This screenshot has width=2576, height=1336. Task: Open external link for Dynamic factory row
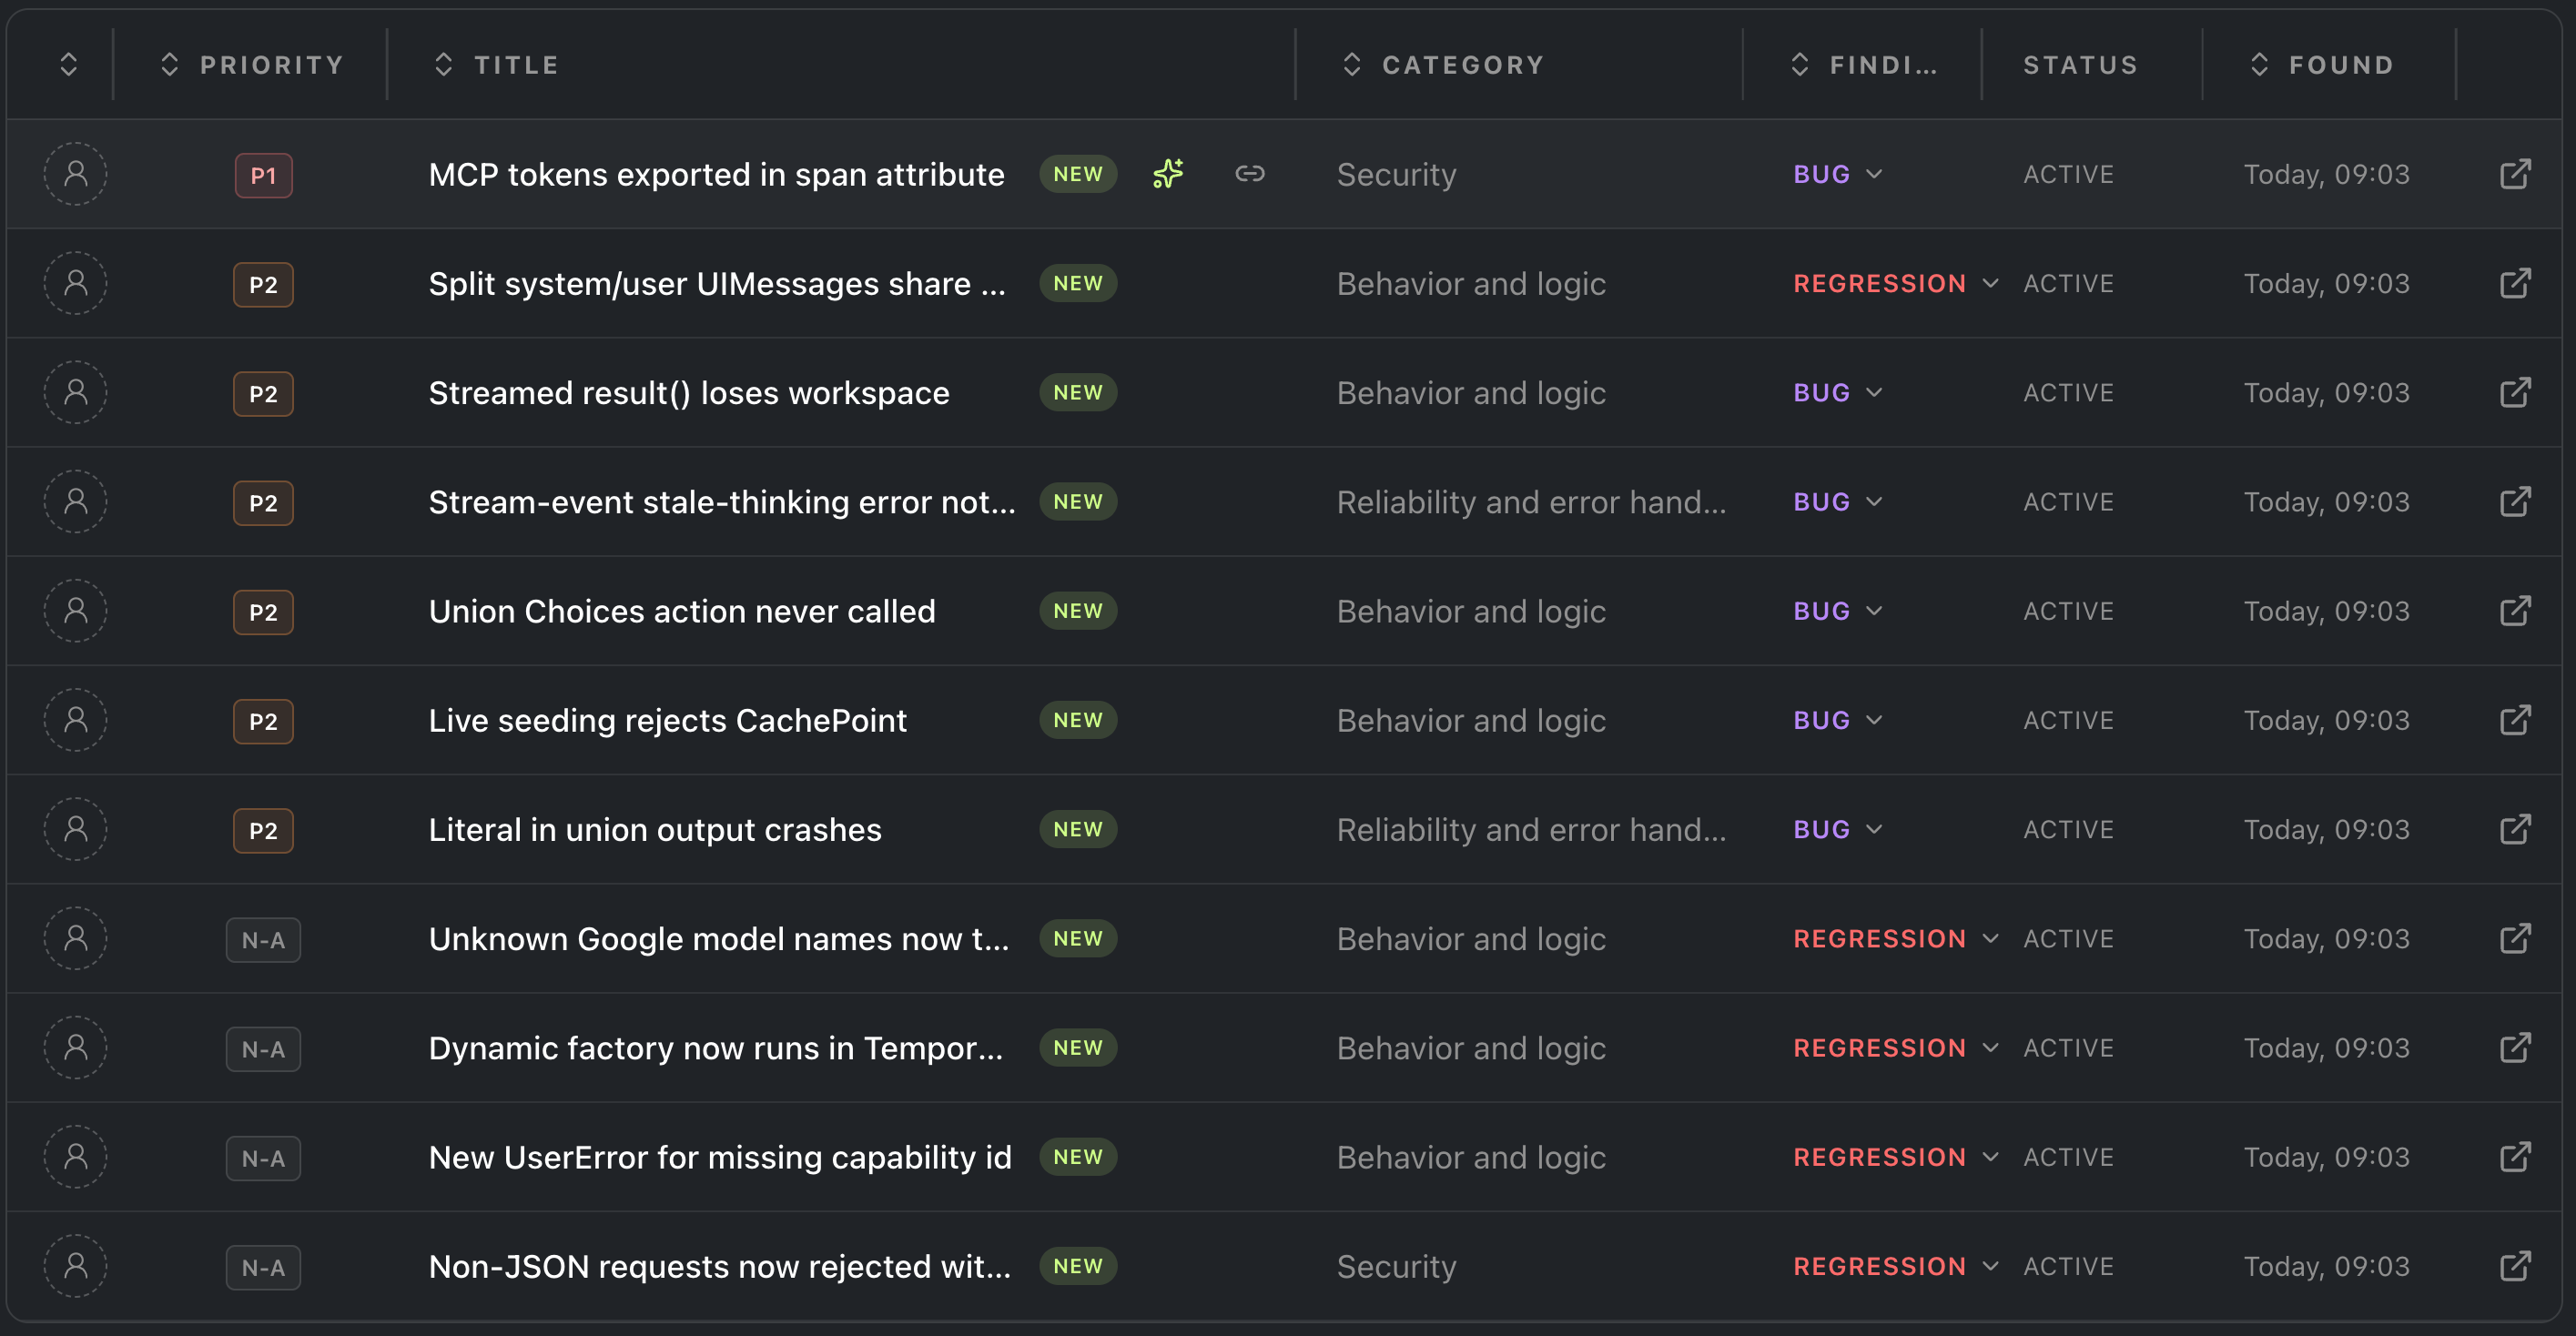[2515, 1048]
